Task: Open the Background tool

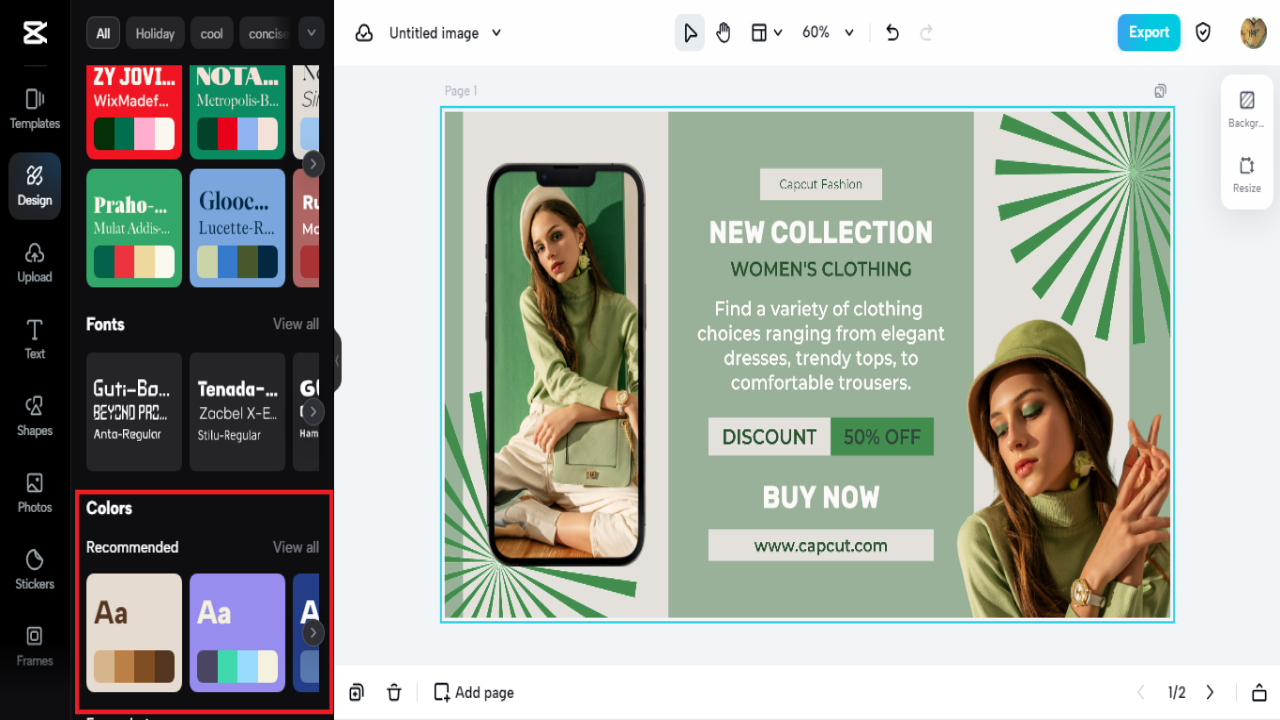Action: click(1247, 109)
